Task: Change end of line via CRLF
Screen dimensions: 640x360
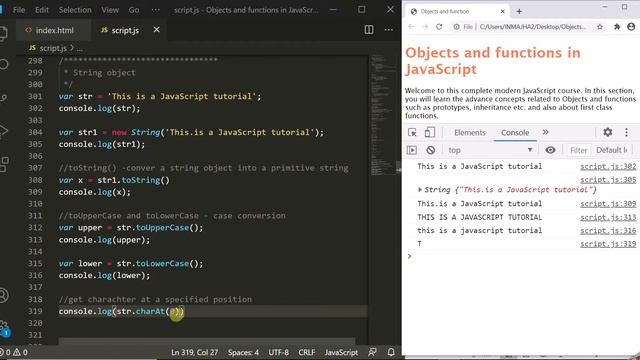Action: click(x=306, y=352)
